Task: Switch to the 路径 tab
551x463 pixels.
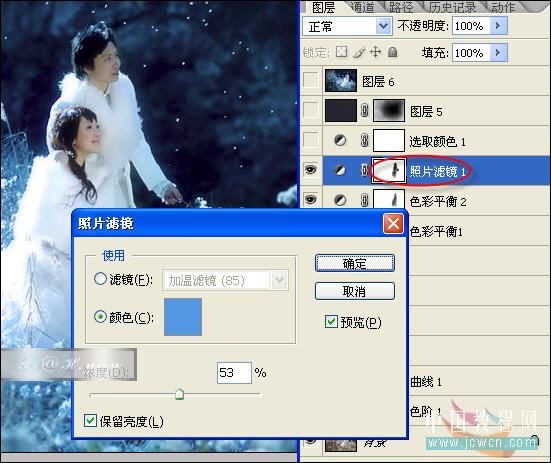Action: [x=401, y=7]
